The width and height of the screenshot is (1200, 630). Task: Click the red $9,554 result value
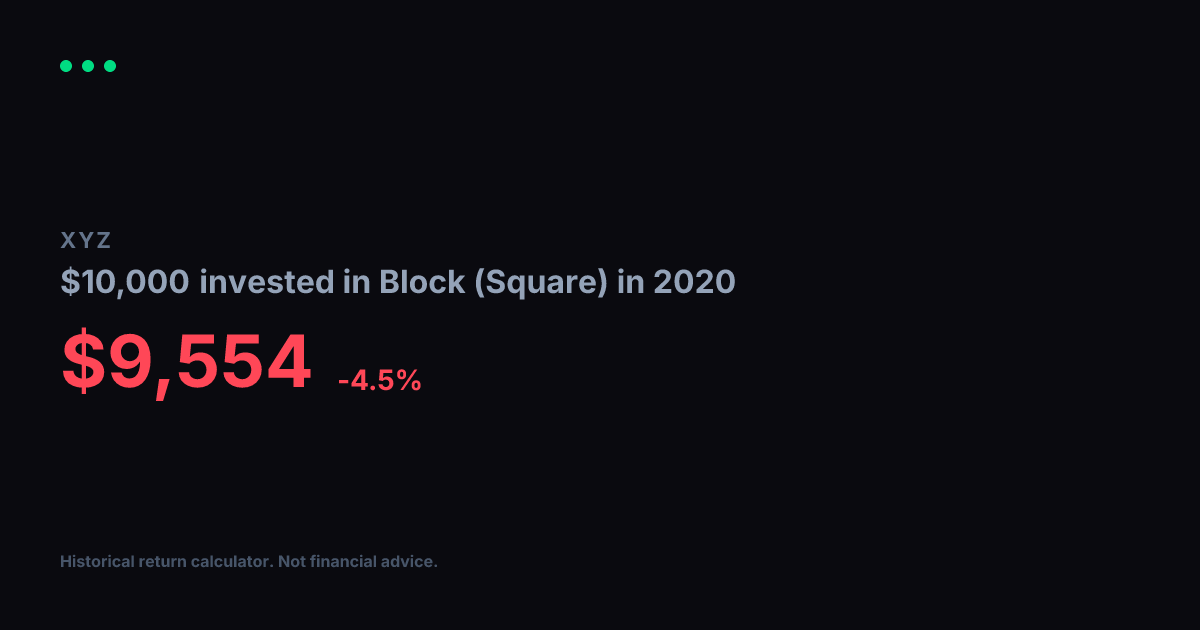[x=186, y=364]
